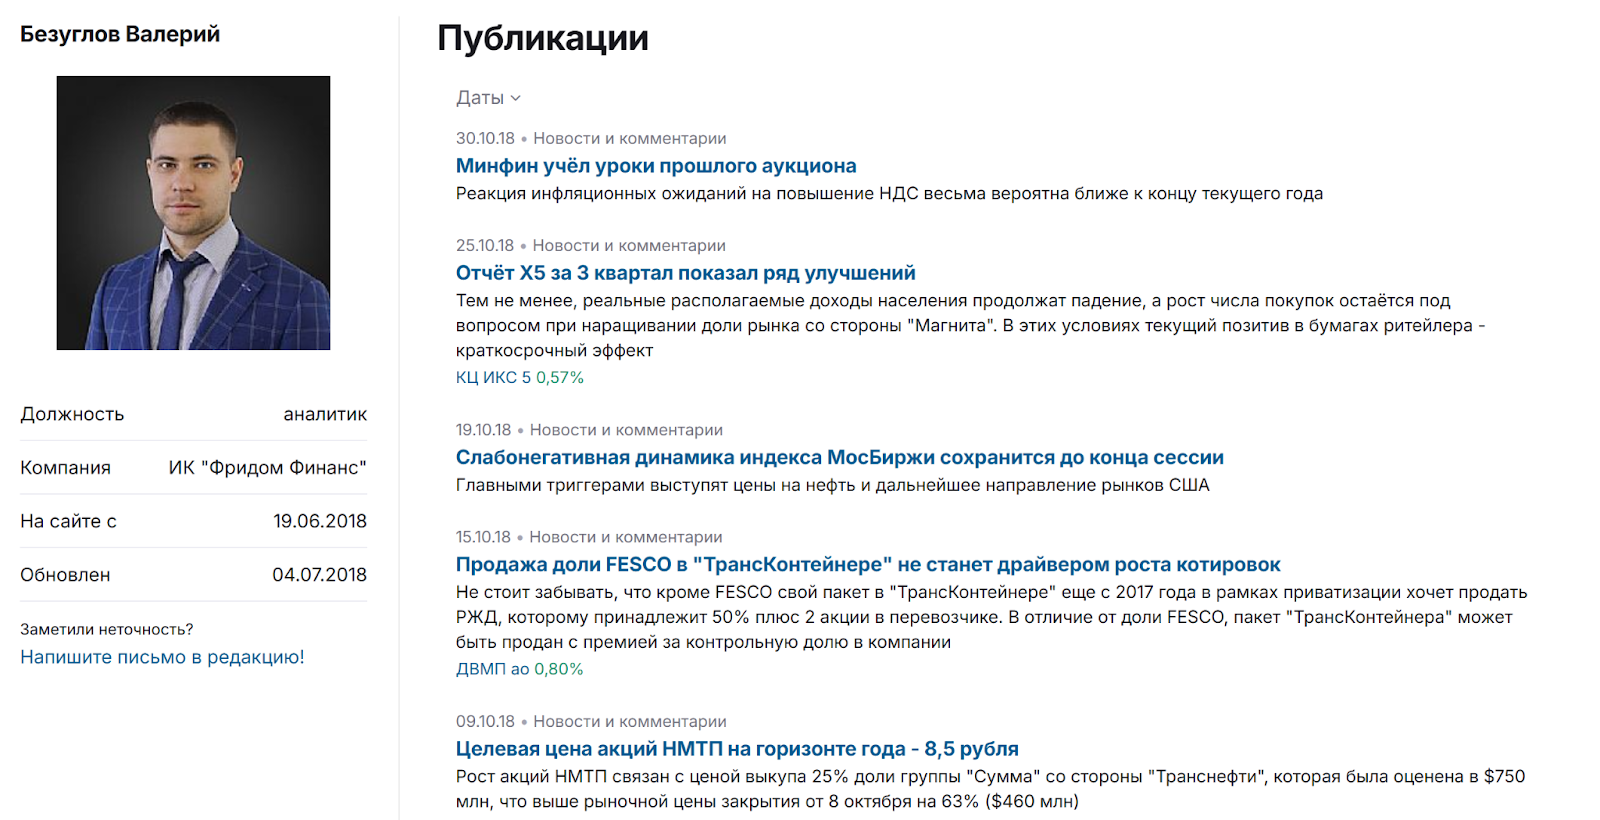Viewport: 1600px width, 820px height.
Task: Click summary text Реакция инфляционных ожиданий
Action: point(889,194)
